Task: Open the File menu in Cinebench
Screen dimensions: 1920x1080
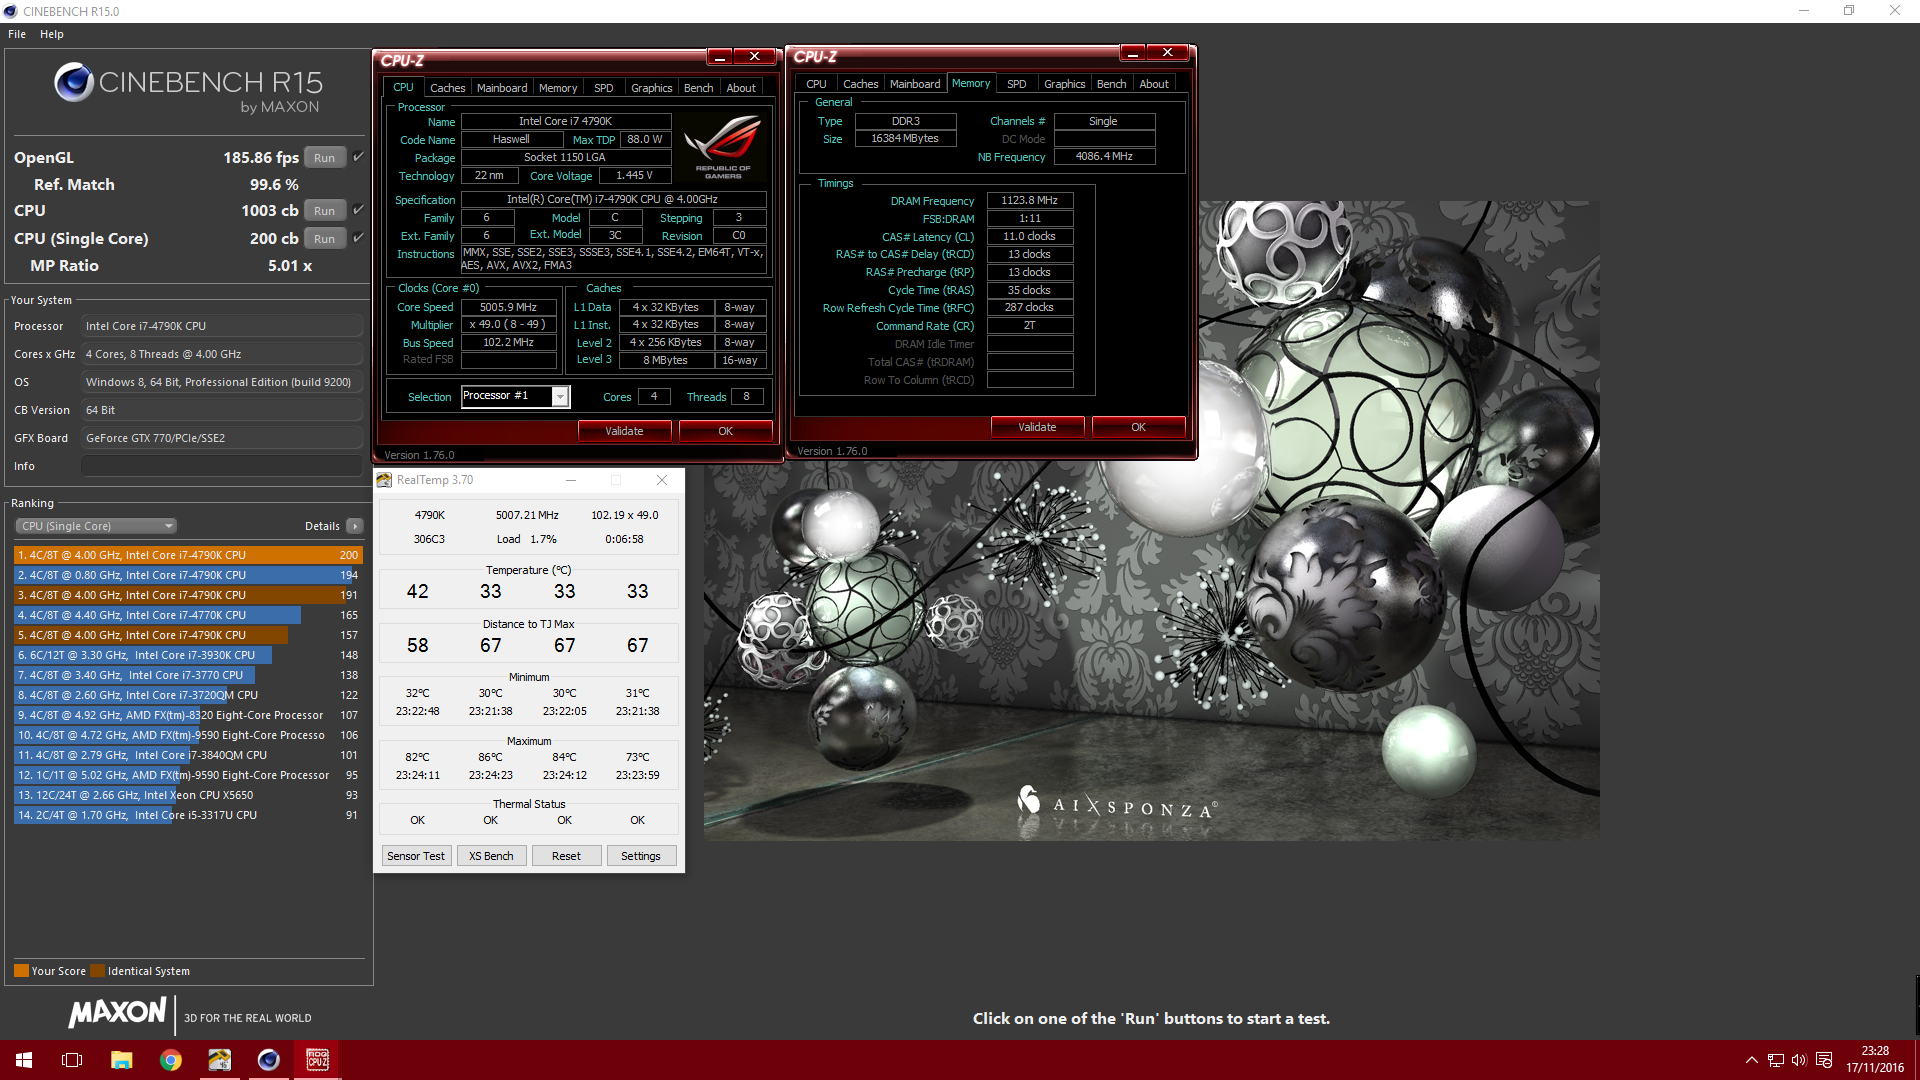Action: point(17,34)
